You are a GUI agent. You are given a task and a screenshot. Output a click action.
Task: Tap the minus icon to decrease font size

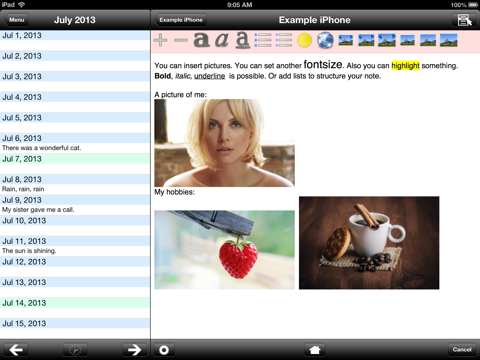click(x=181, y=40)
